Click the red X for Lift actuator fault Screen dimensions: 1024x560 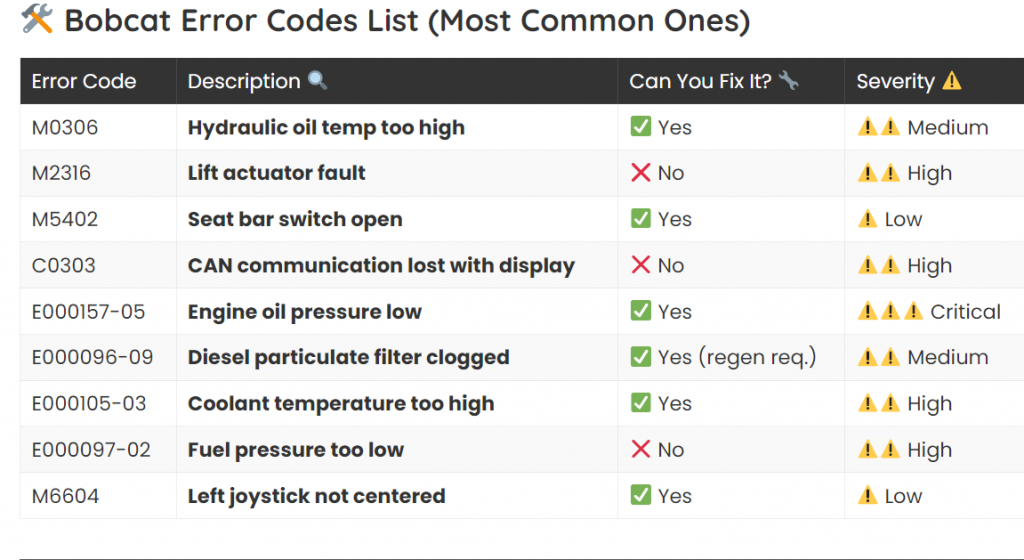pyautogui.click(x=641, y=173)
